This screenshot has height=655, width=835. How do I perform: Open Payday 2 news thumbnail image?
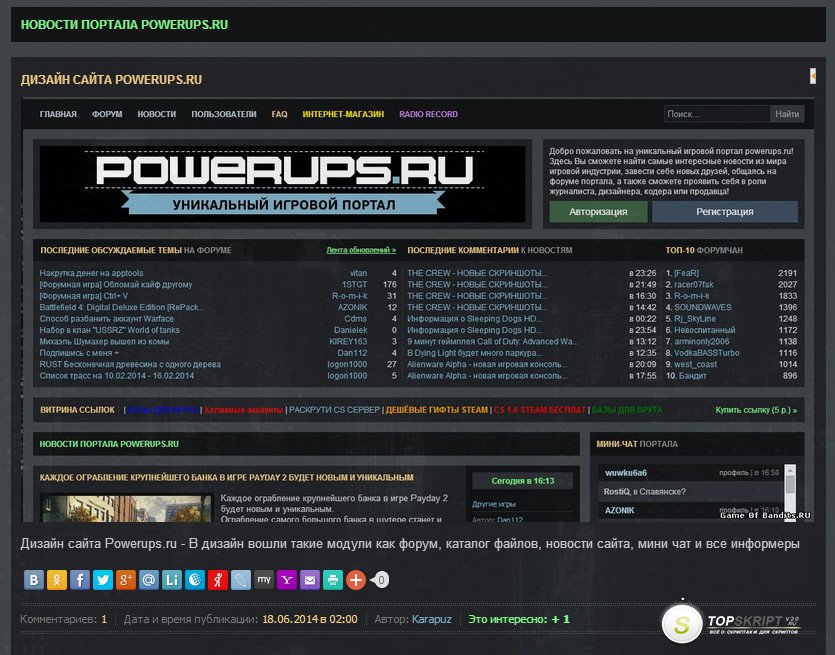[126, 508]
